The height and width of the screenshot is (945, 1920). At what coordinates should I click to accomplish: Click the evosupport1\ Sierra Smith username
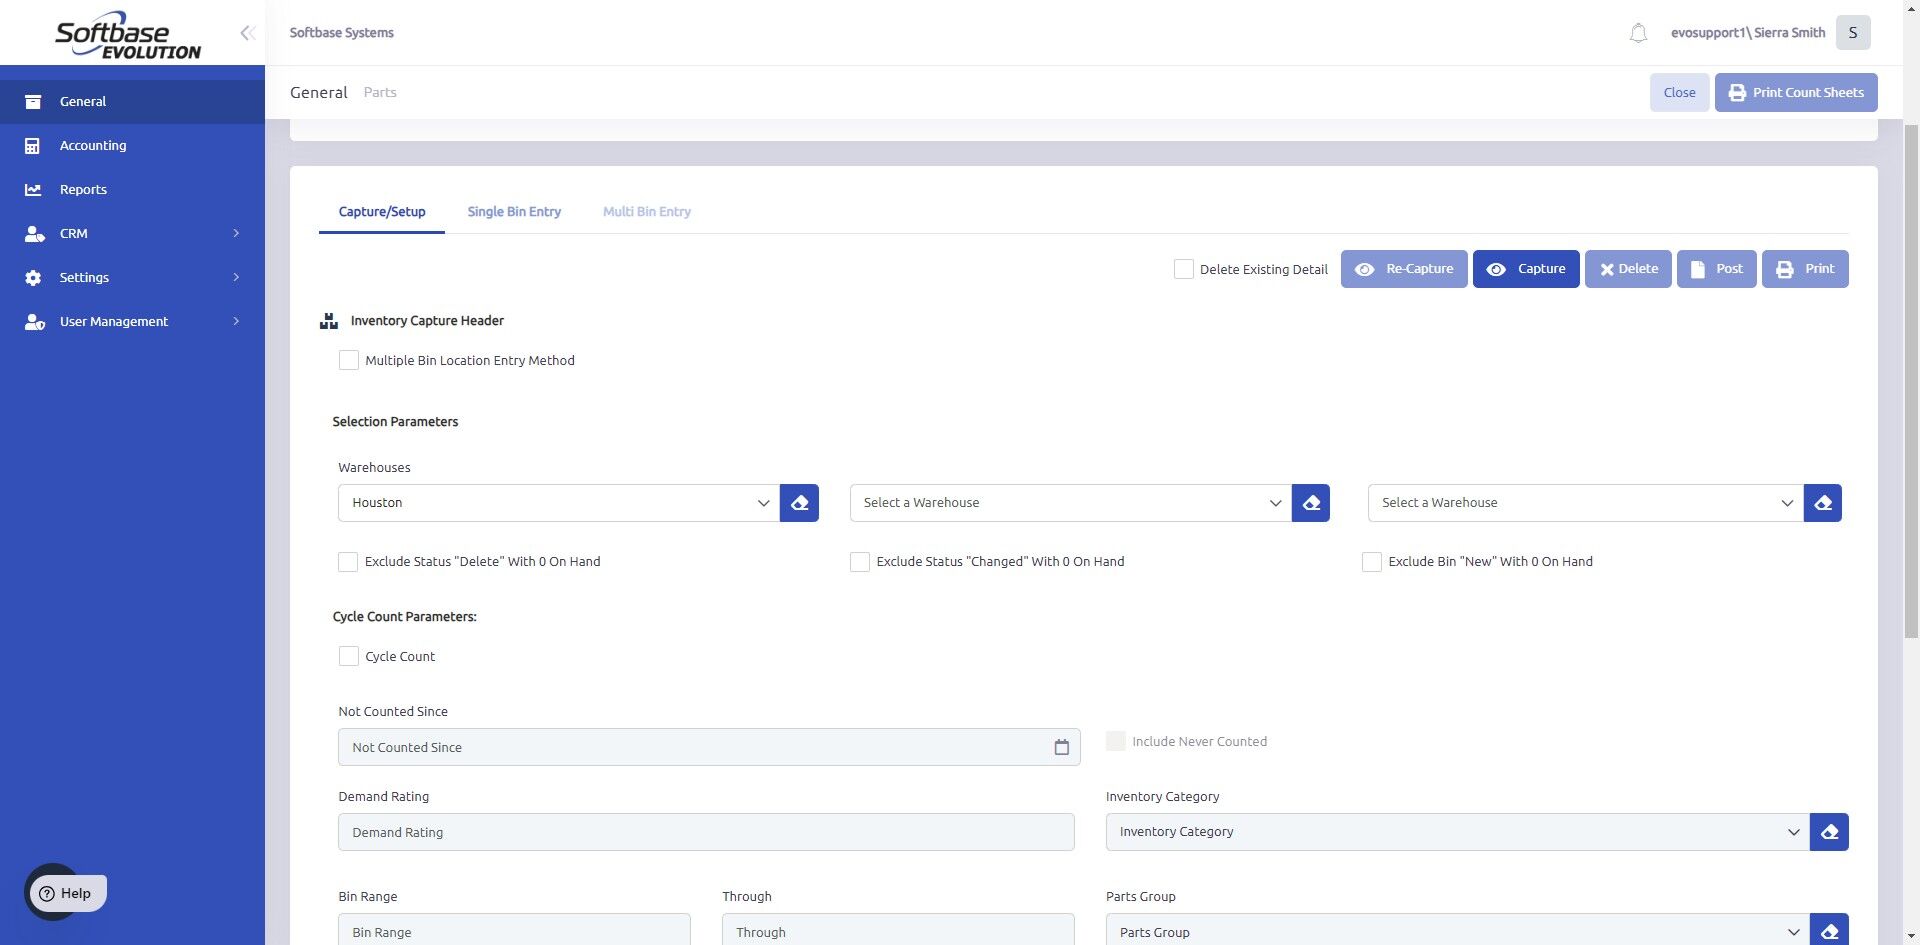click(1748, 33)
